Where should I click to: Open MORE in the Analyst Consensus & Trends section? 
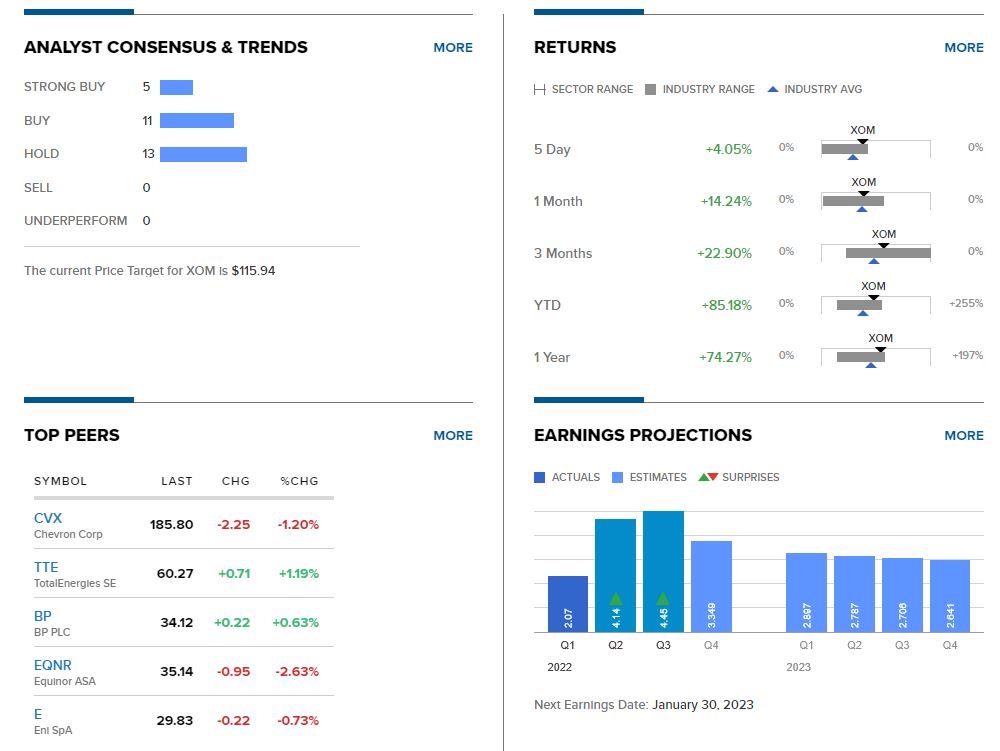[x=452, y=47]
